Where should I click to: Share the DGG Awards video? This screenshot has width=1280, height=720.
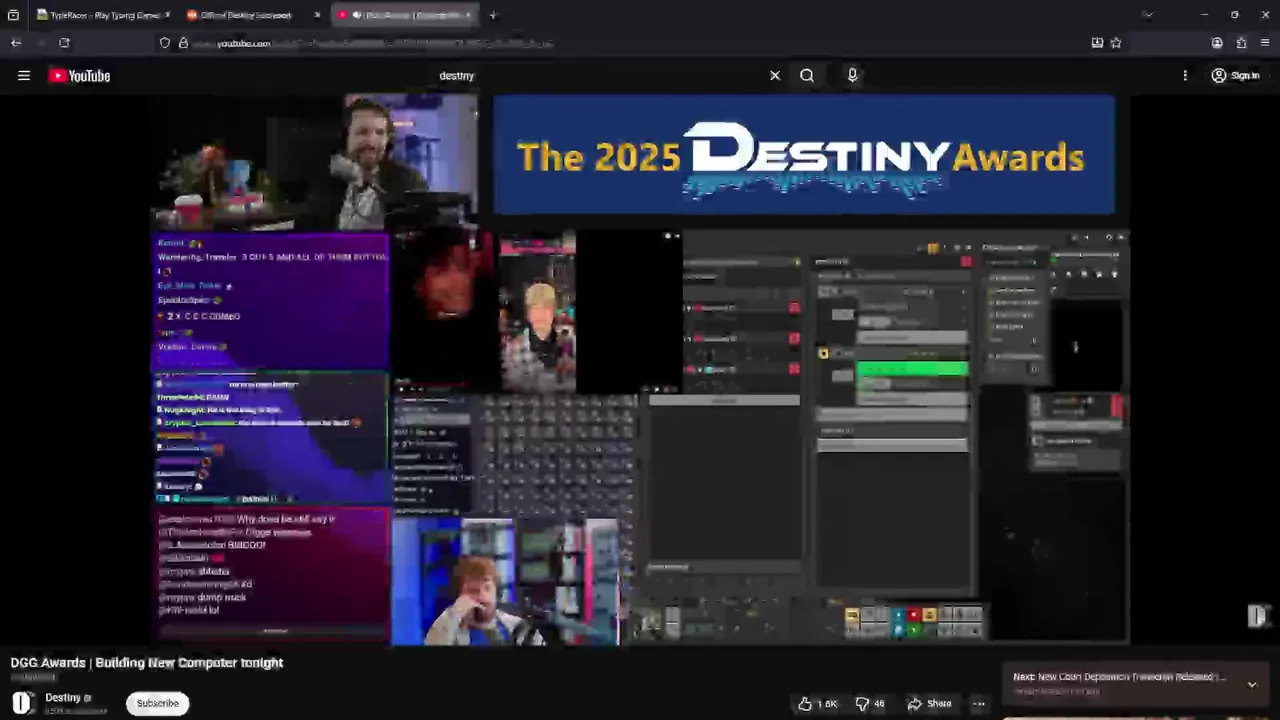click(929, 704)
